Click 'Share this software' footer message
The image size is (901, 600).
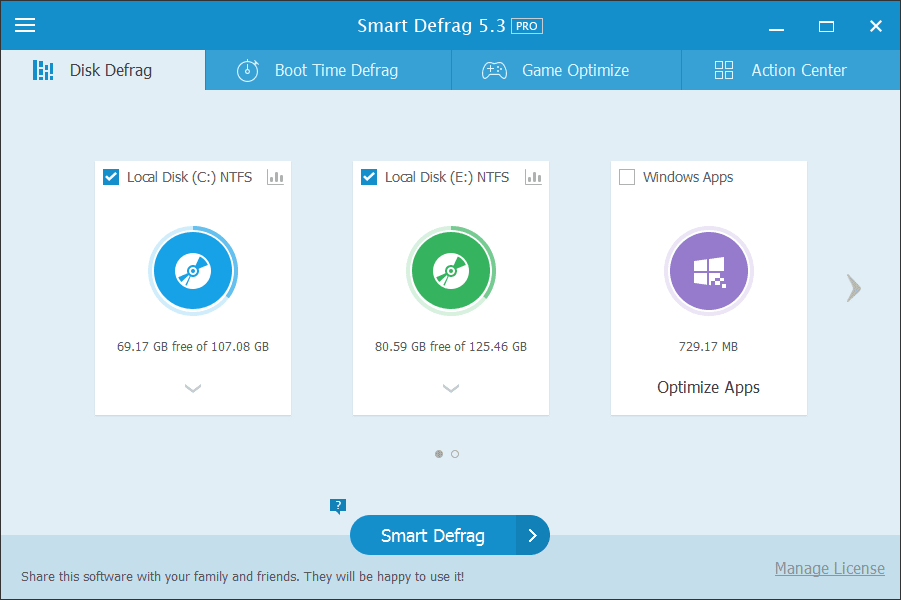point(242,576)
